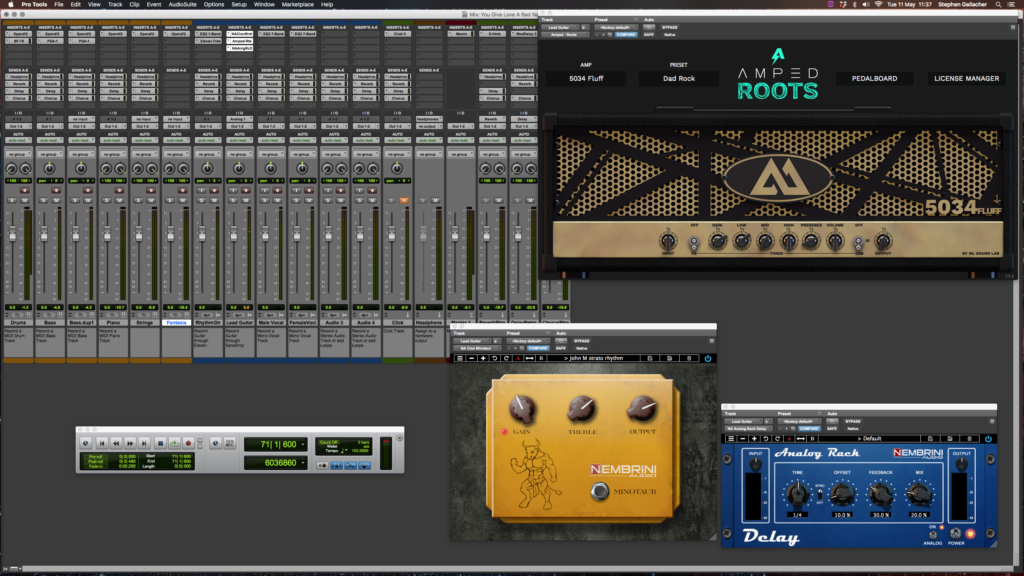Select the Headphones track name
The image size is (1024, 576).
(428, 323)
